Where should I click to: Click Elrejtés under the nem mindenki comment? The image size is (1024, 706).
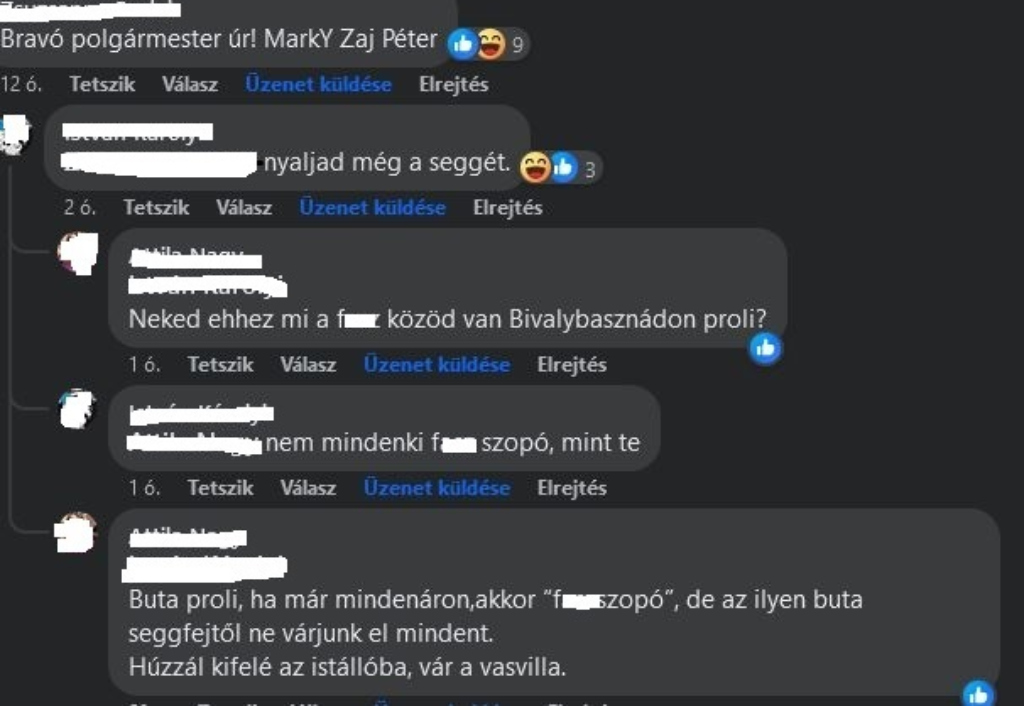coord(572,488)
